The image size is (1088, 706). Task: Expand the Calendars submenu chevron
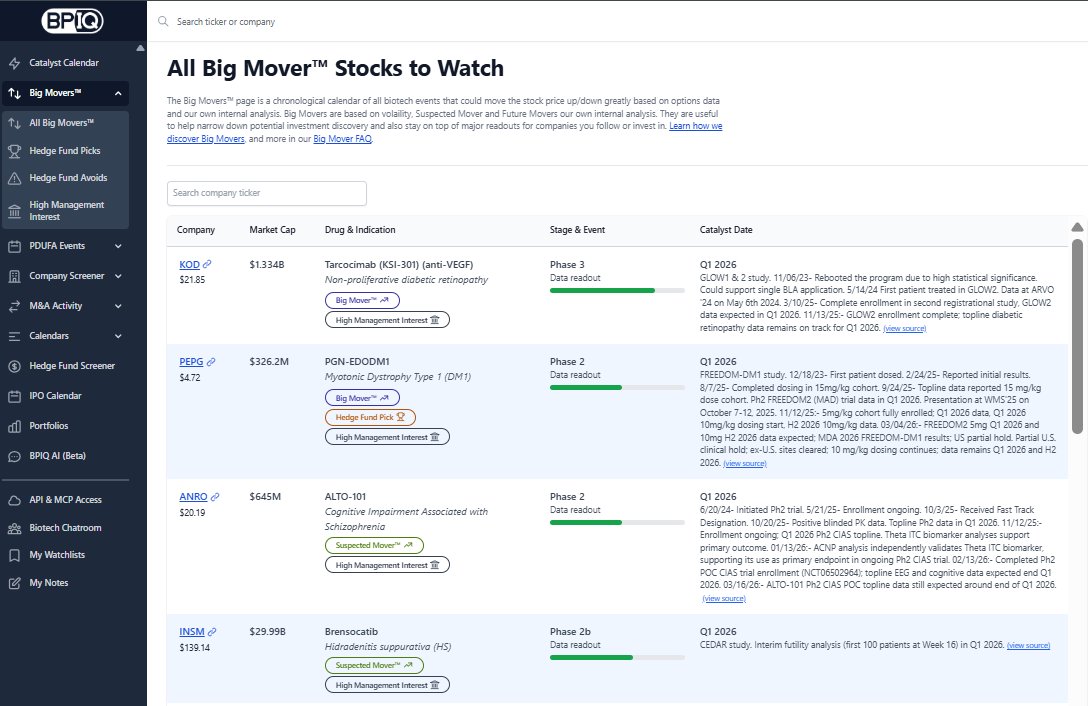[118, 335]
